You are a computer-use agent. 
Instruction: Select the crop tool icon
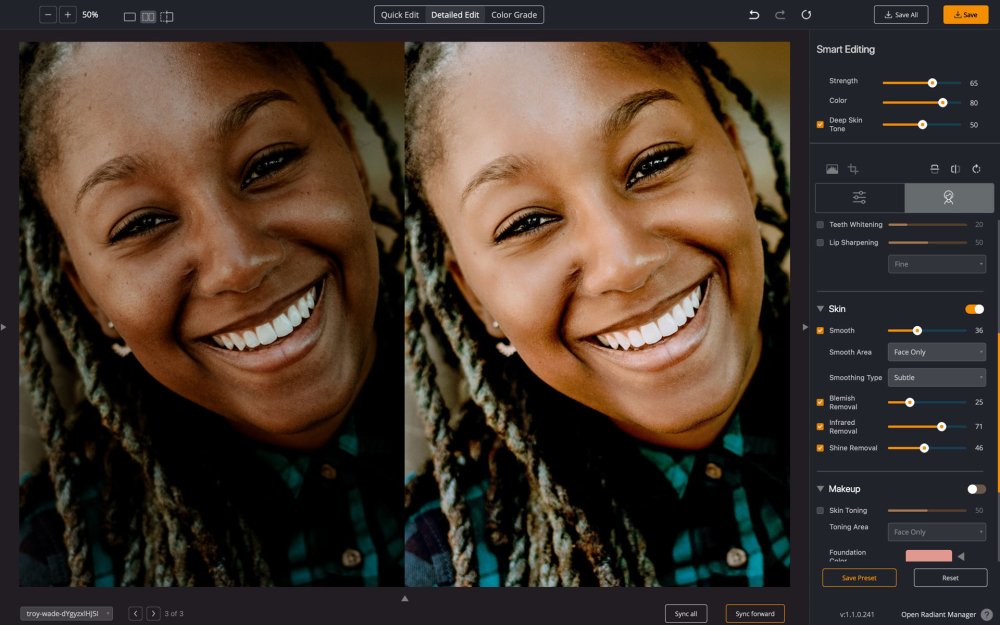point(853,169)
